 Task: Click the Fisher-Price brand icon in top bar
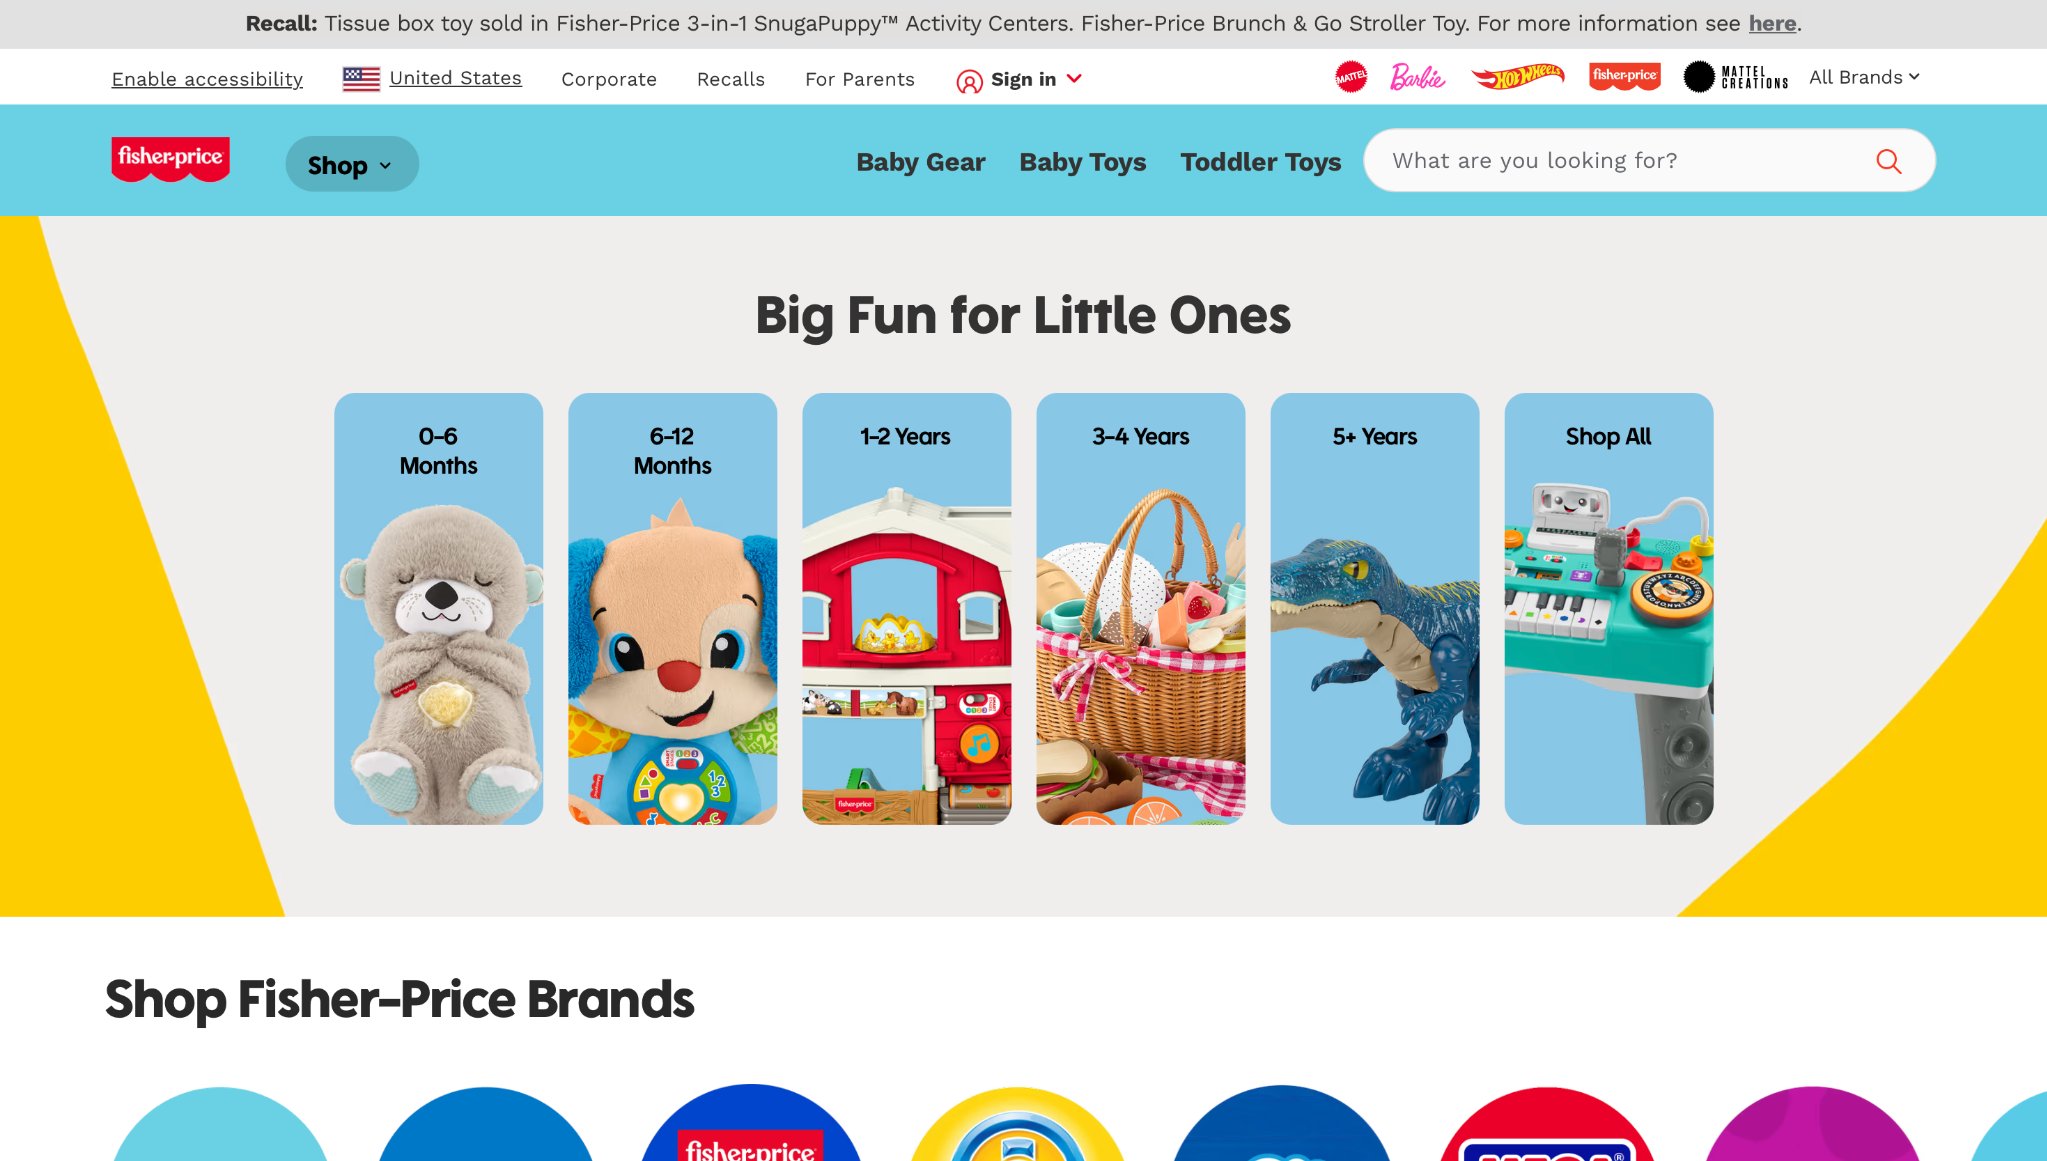point(1624,77)
